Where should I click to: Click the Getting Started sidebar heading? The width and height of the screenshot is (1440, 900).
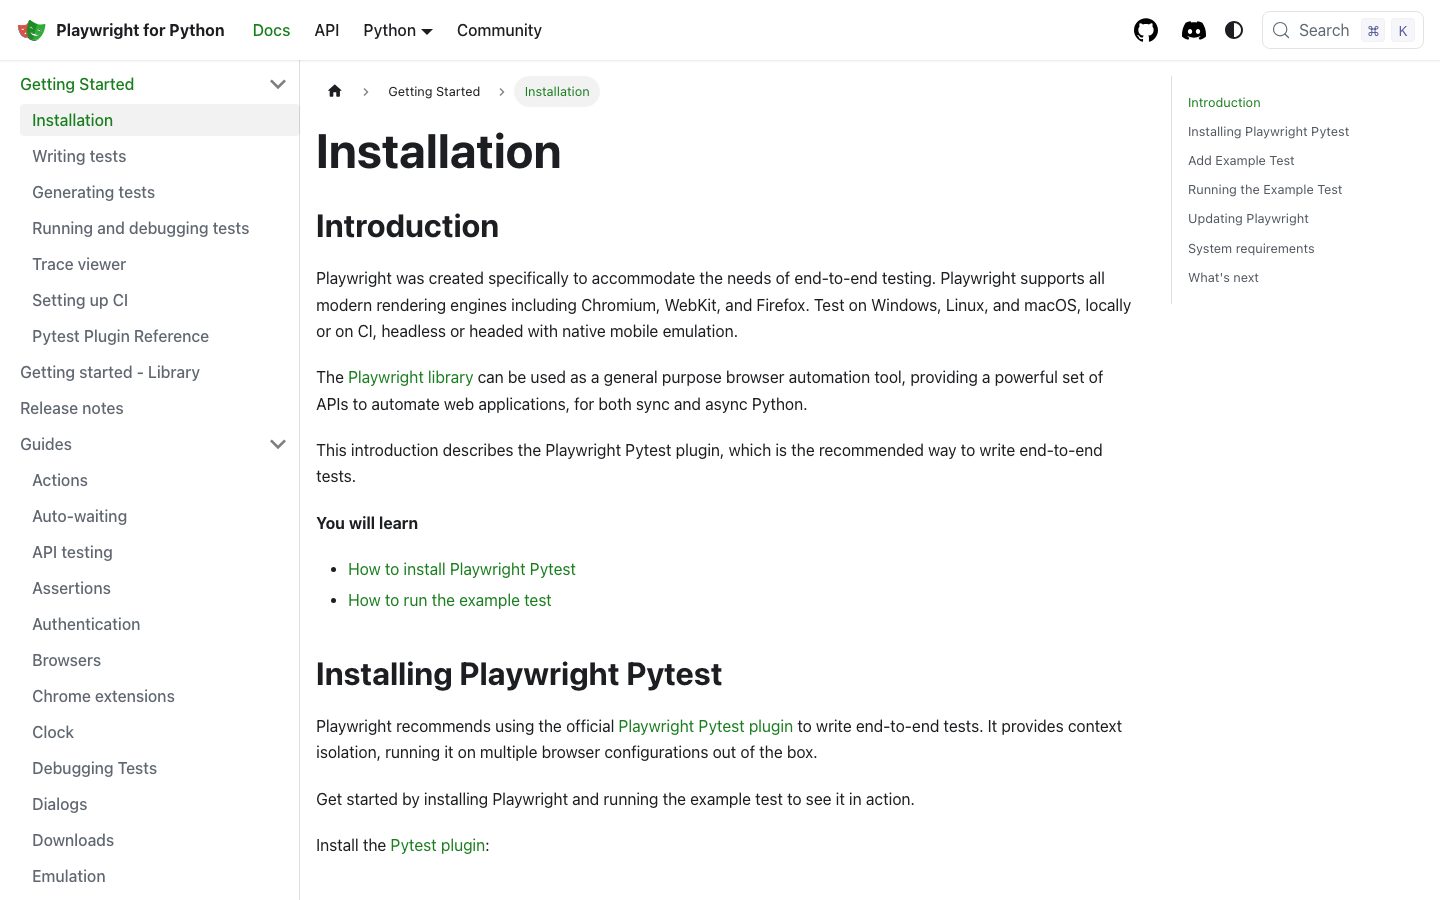[x=77, y=84]
